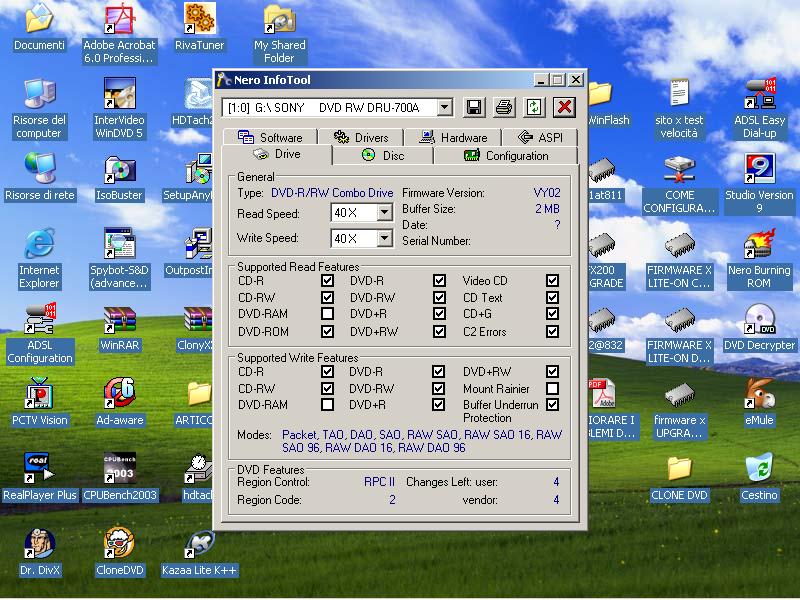
Task: Click the VY02 firmware version value
Action: 547,193
